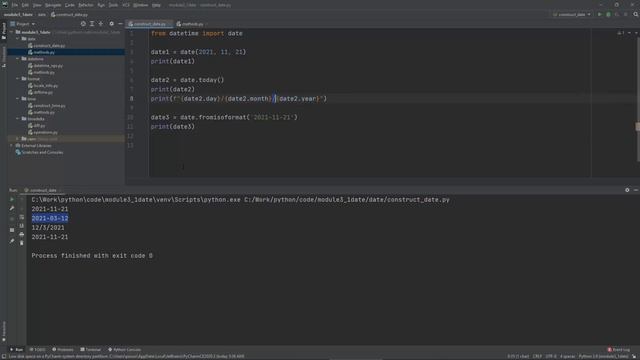Open the Refactor menu

point(86,5)
